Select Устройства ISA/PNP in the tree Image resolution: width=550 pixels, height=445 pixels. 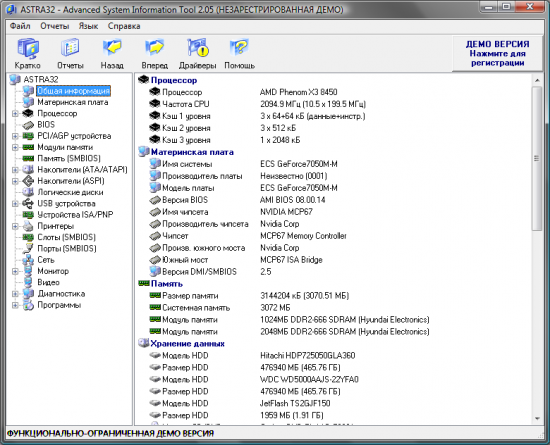click(x=75, y=215)
